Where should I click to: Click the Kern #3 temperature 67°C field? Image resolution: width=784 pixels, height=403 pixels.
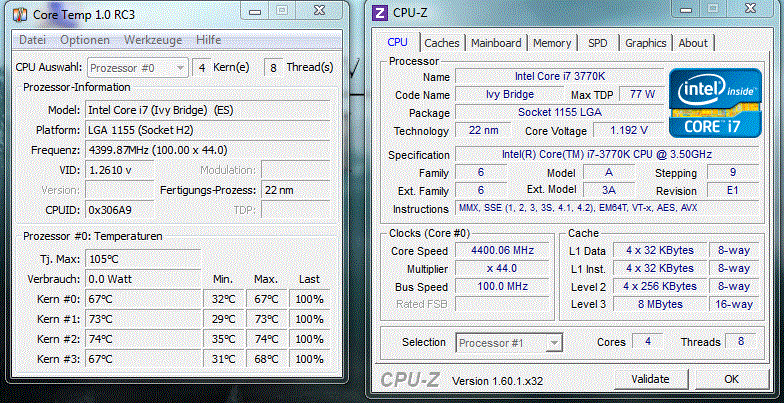tap(143, 359)
